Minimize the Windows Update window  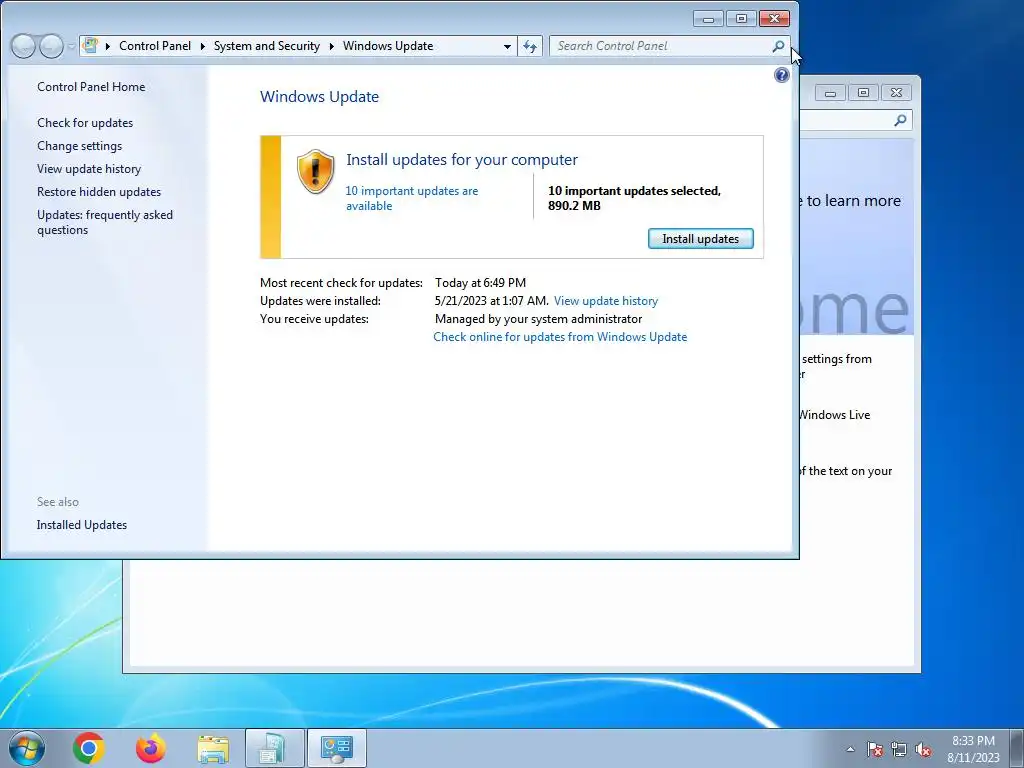(x=708, y=18)
